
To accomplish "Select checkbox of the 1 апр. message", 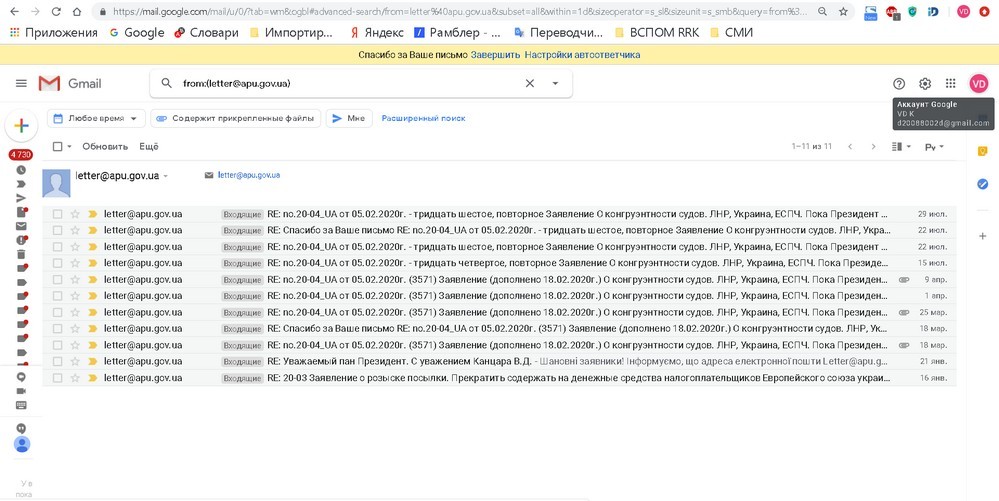I will coord(57,296).
